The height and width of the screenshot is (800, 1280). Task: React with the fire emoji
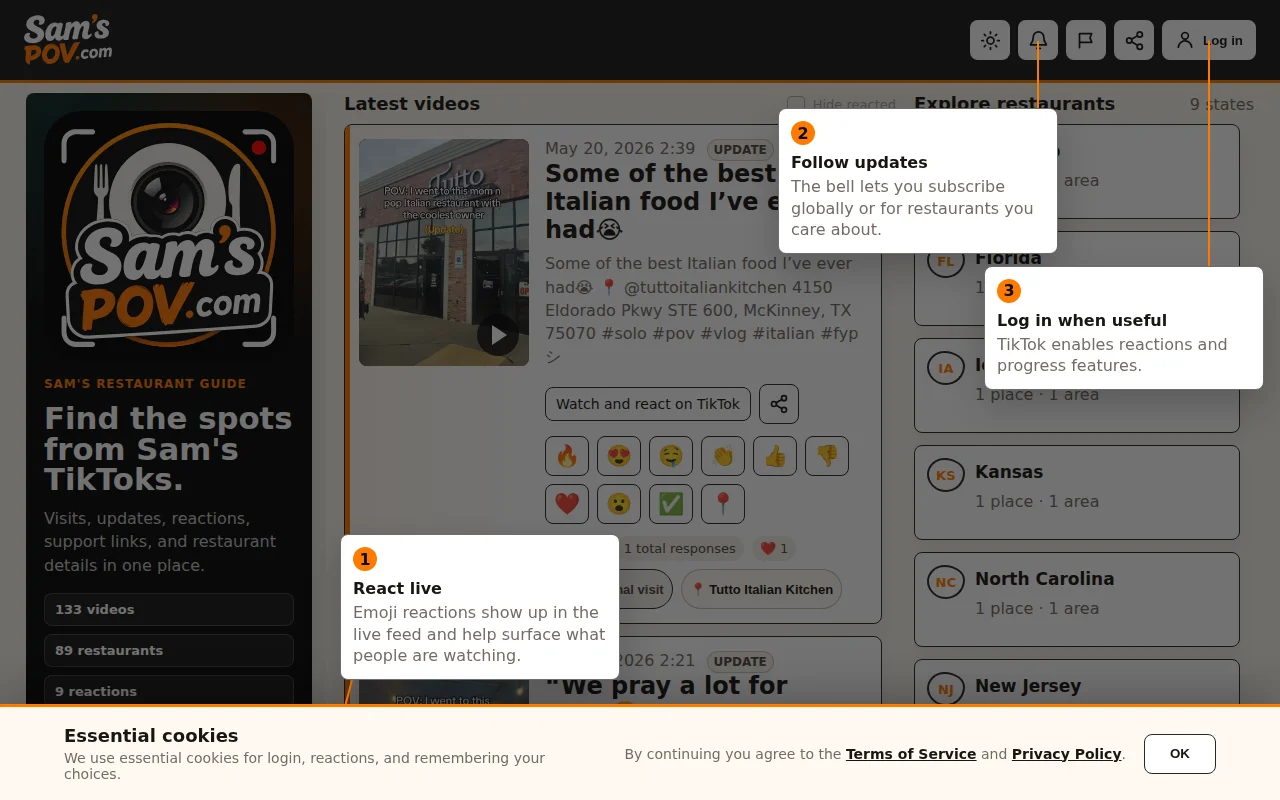[x=567, y=456]
